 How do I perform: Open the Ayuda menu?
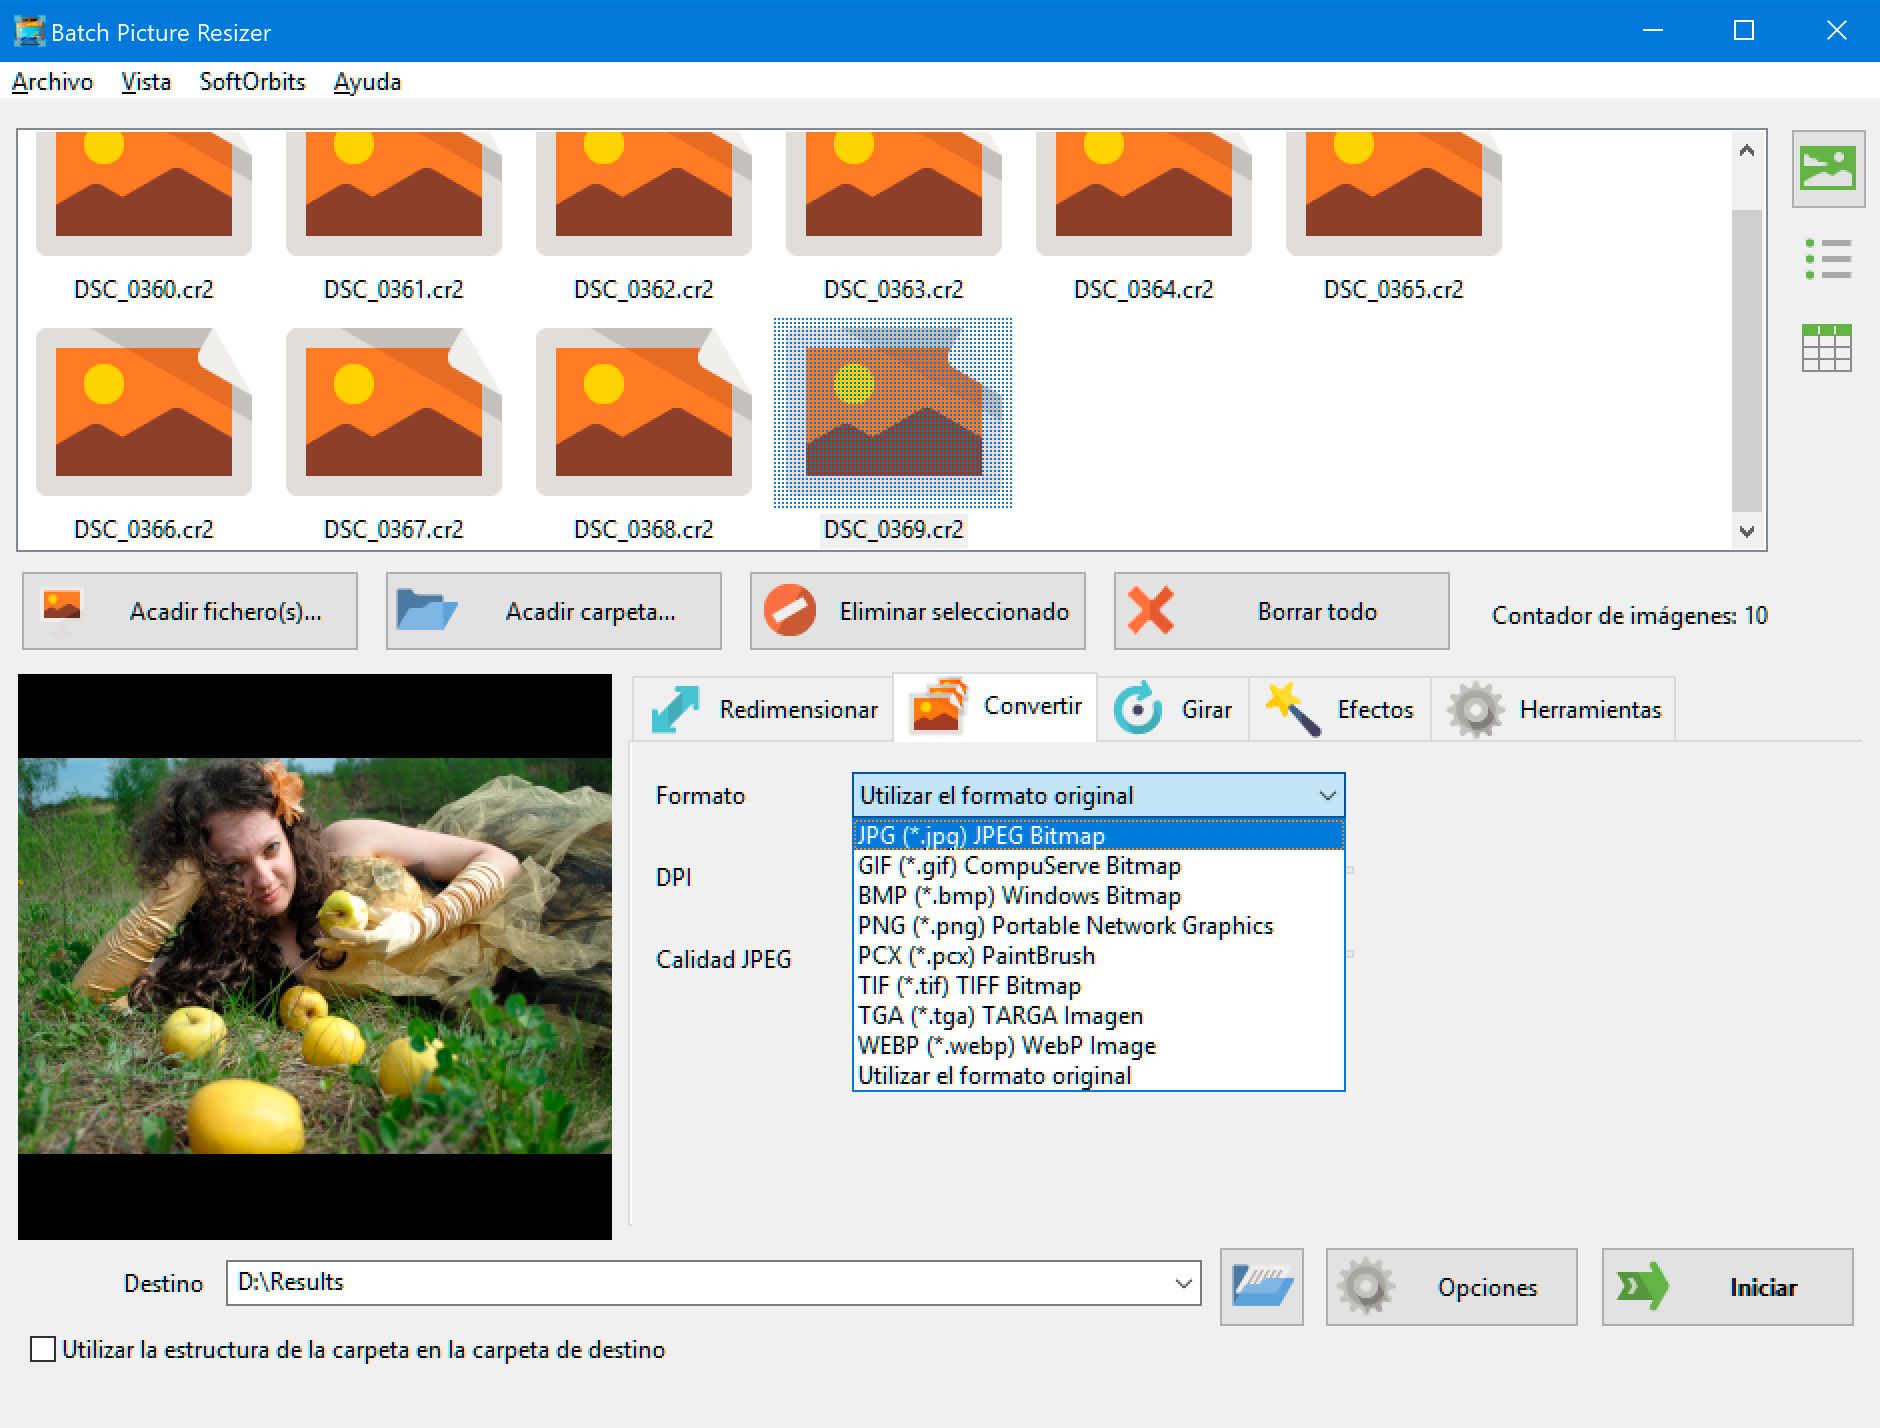tap(367, 81)
